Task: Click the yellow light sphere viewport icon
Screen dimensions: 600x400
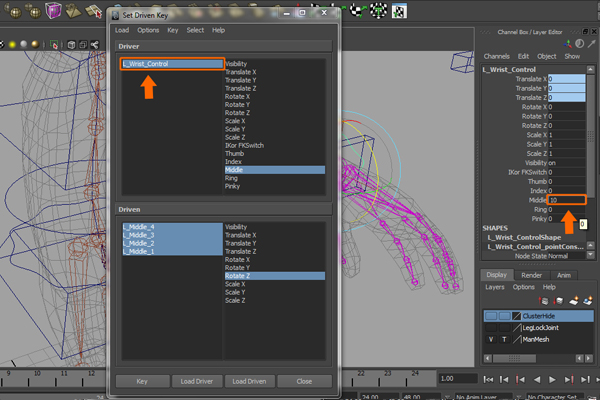Action: [x=12, y=45]
